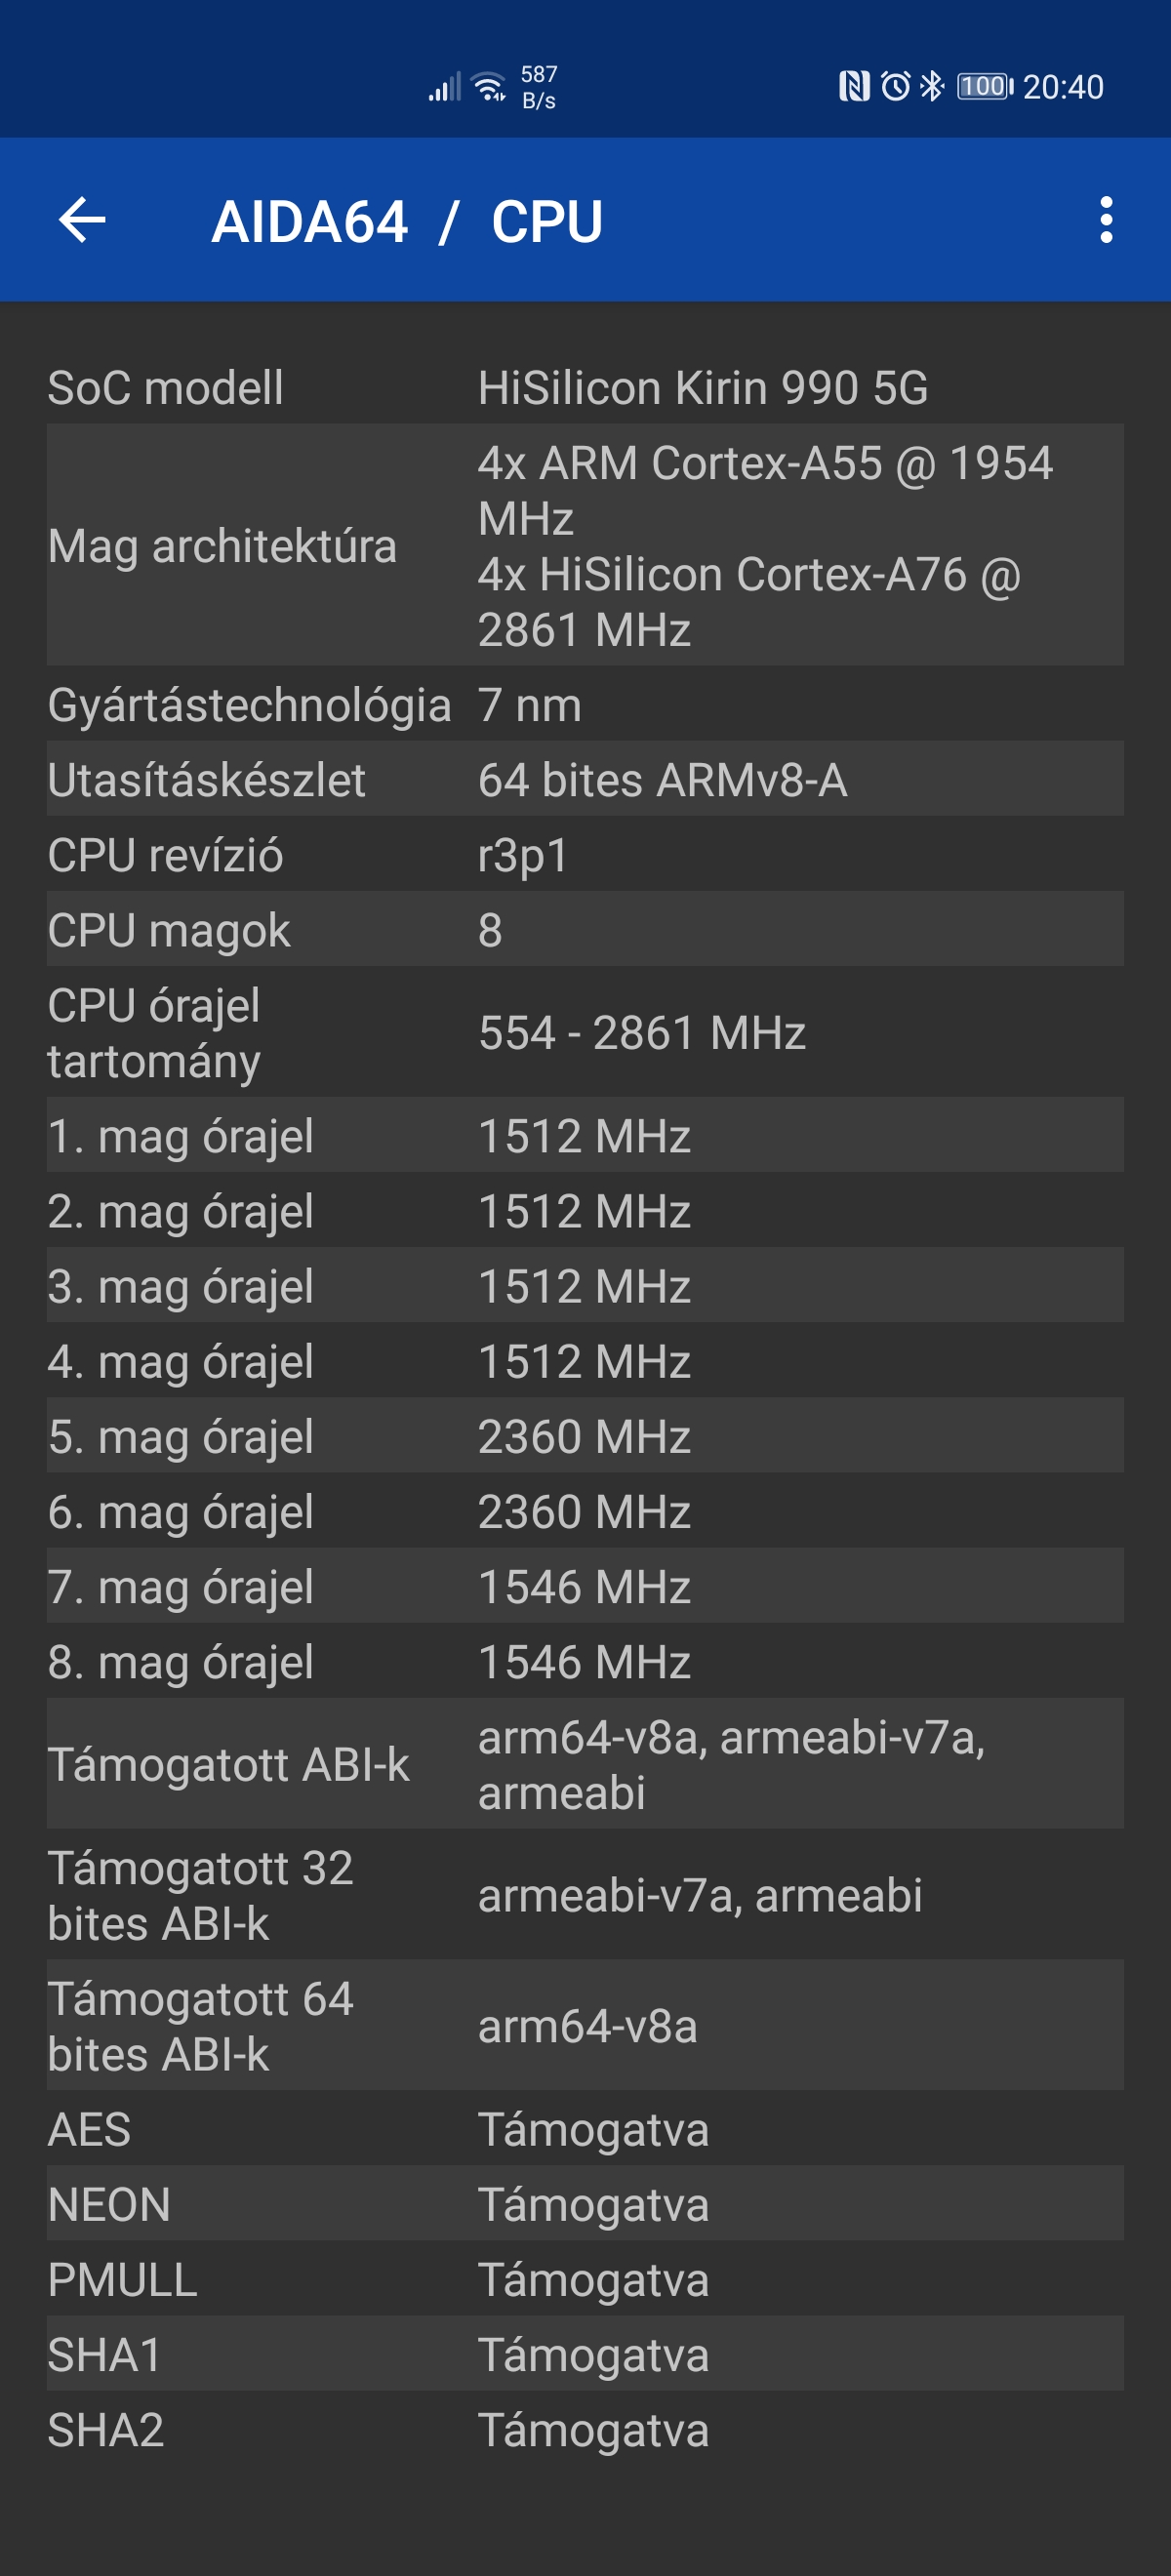Tap the Bluetooth status icon
The image size is (1171, 2576).
[932, 87]
